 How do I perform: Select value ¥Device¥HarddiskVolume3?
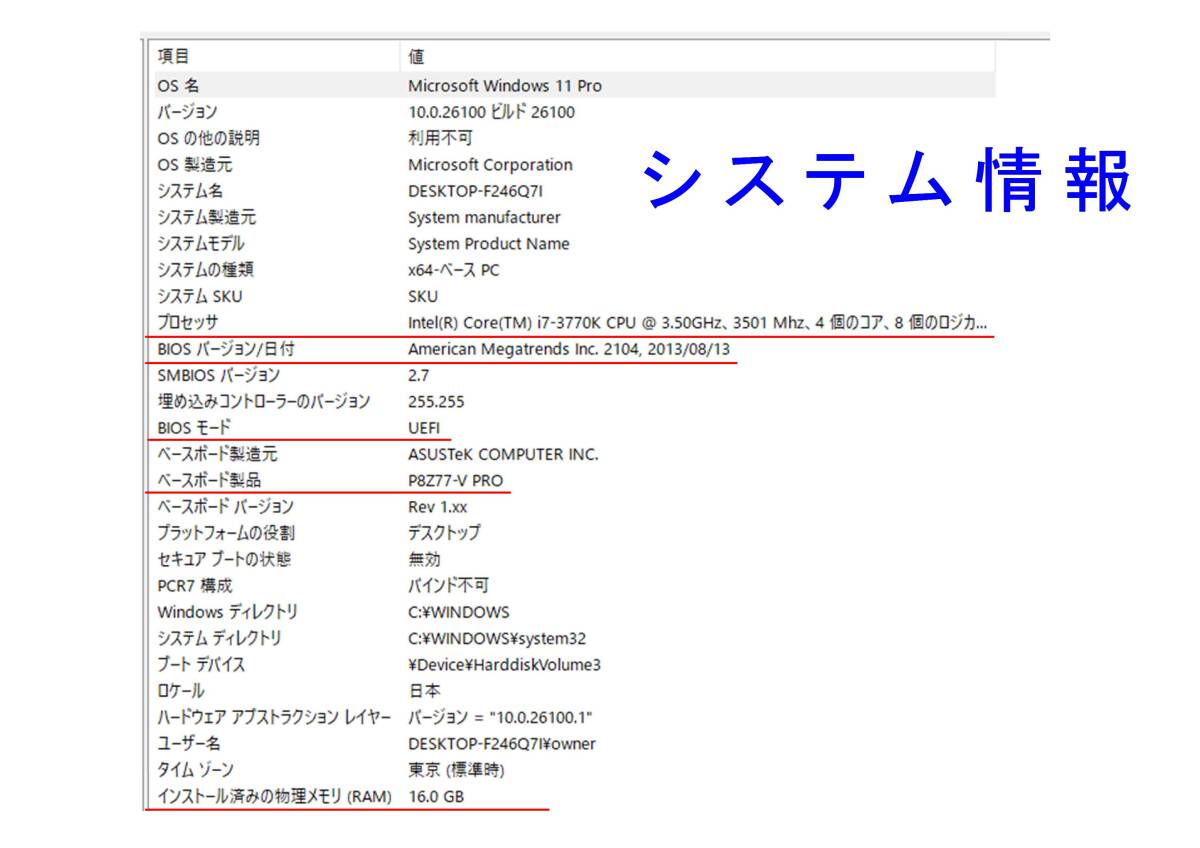[504, 665]
